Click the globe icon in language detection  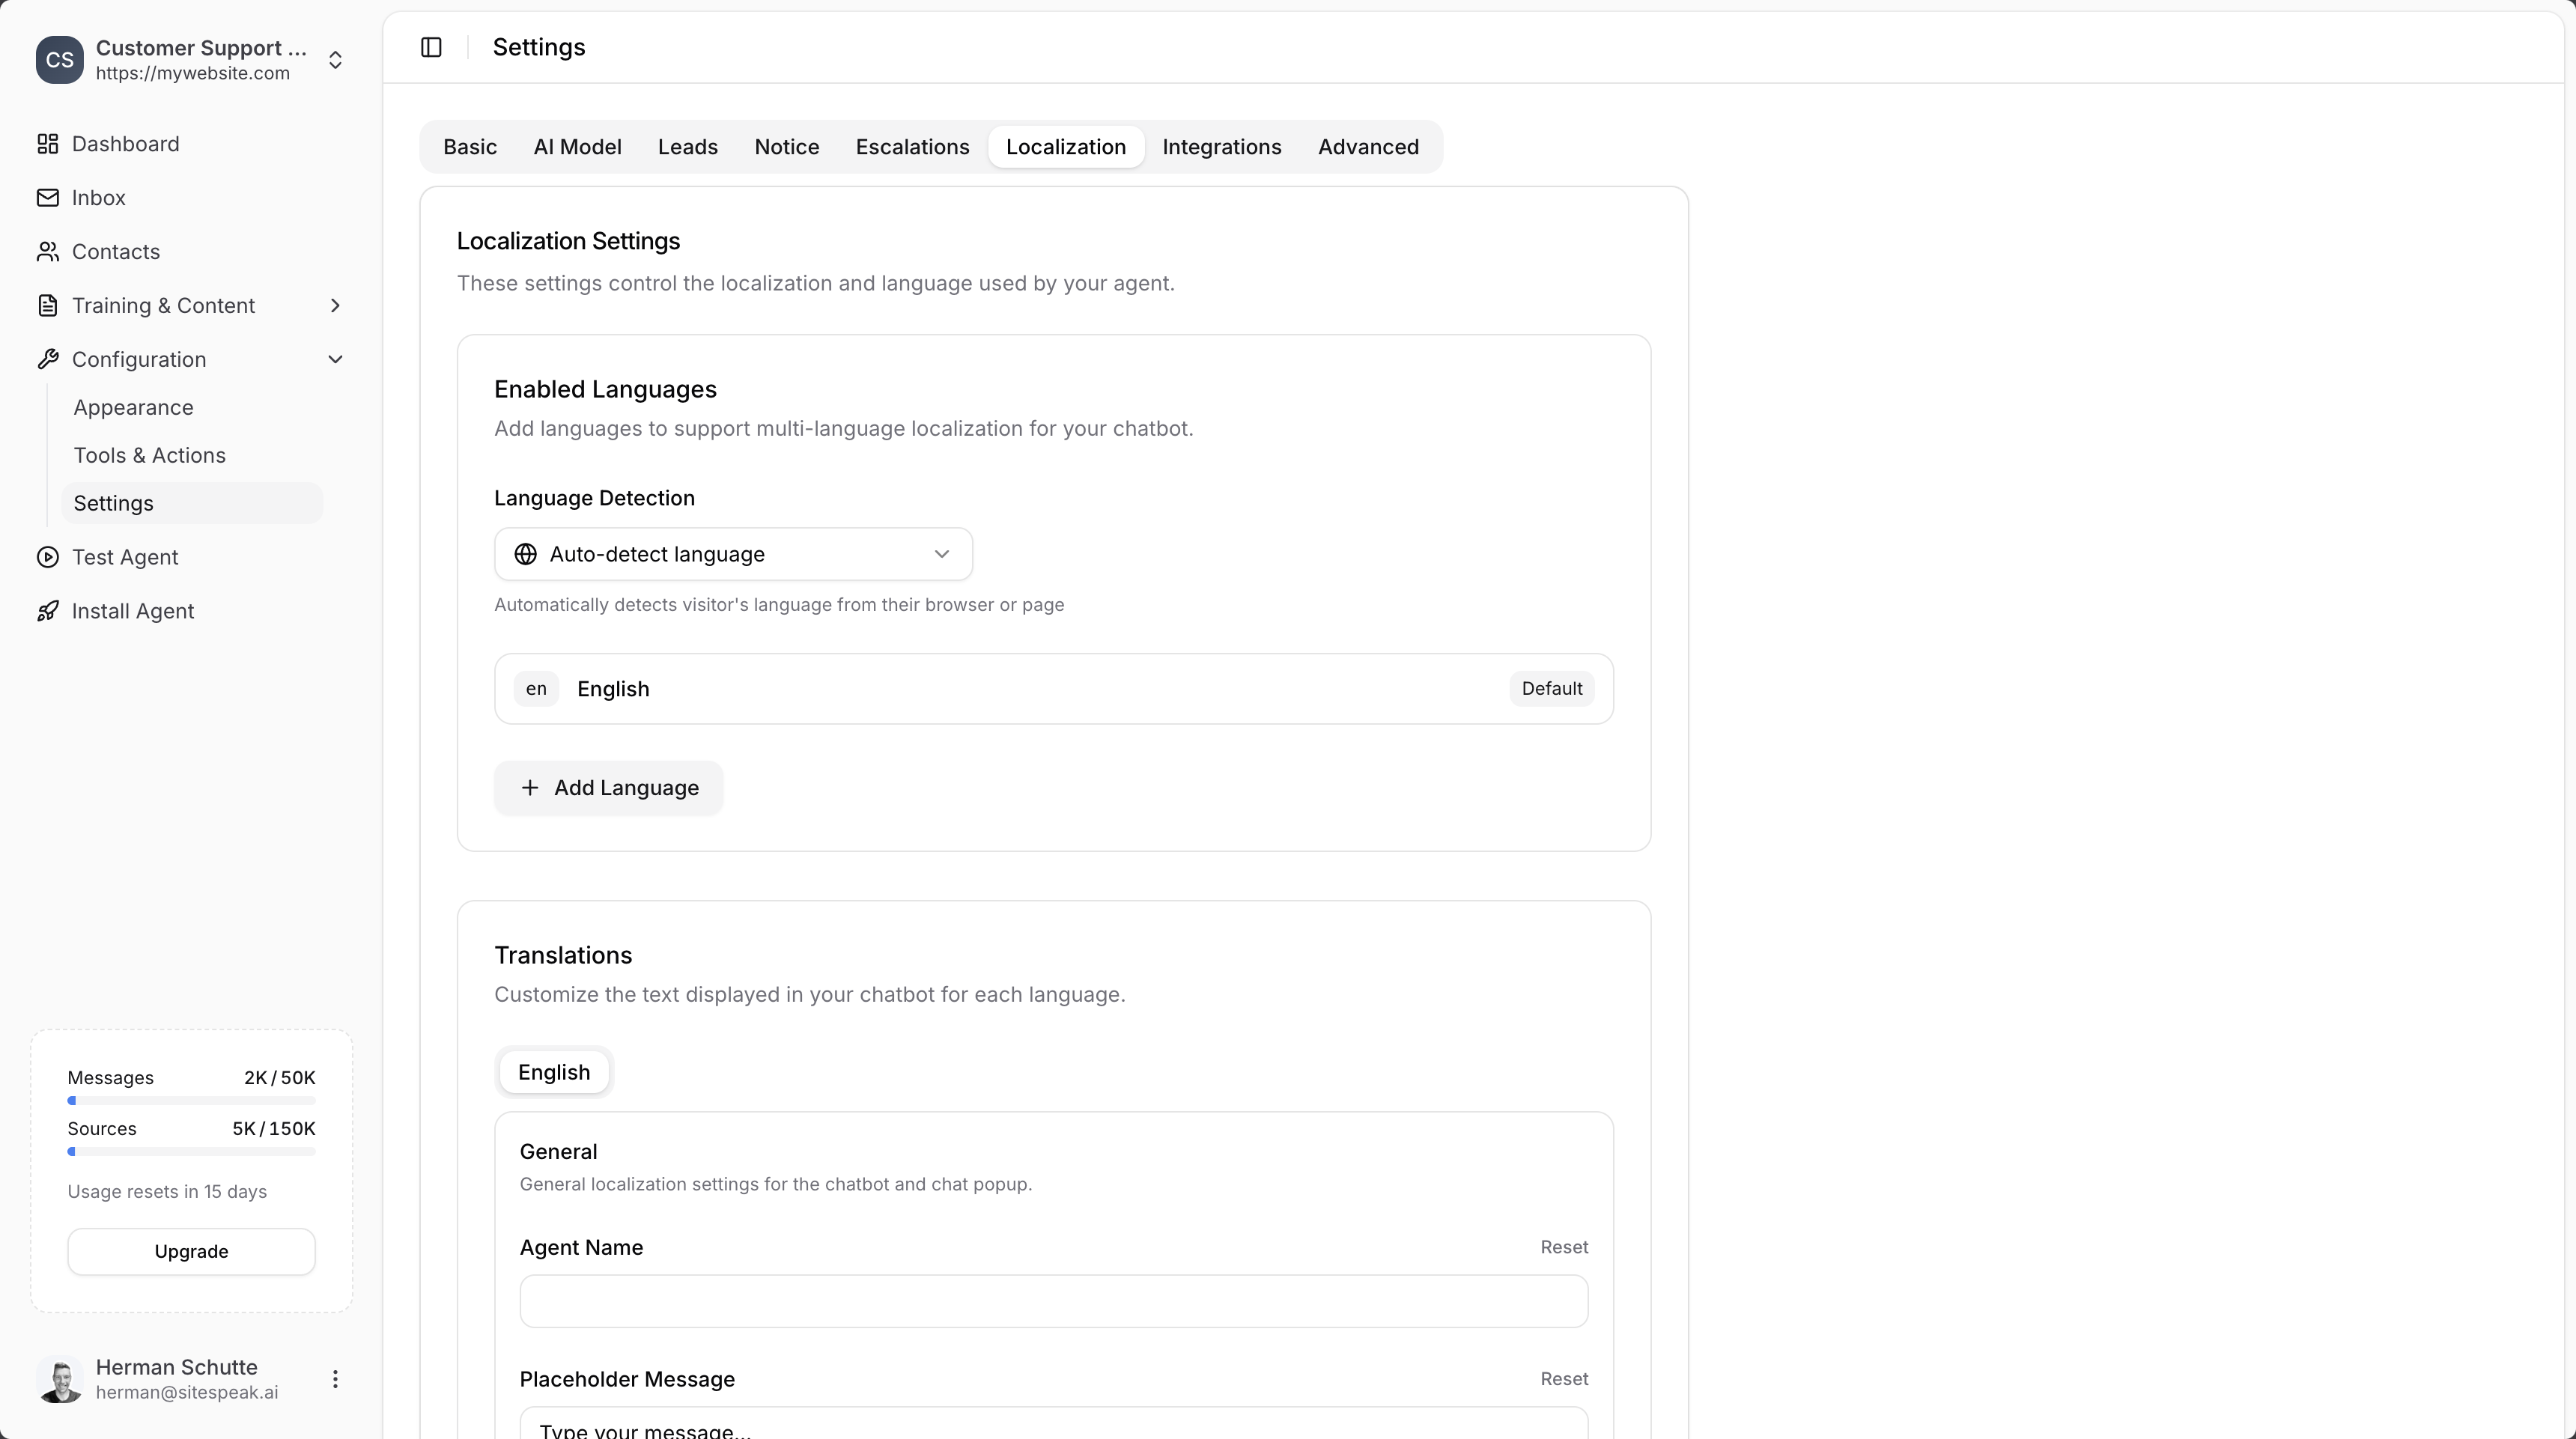click(527, 554)
